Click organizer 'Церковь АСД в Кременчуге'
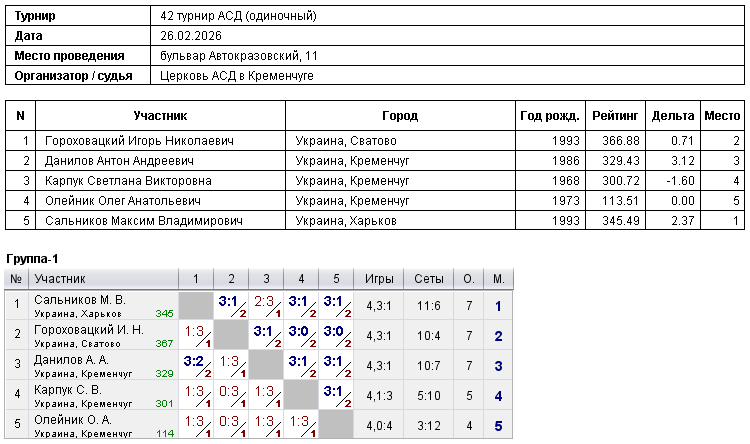This screenshot has width=750, height=444. pyautogui.click(x=237, y=76)
